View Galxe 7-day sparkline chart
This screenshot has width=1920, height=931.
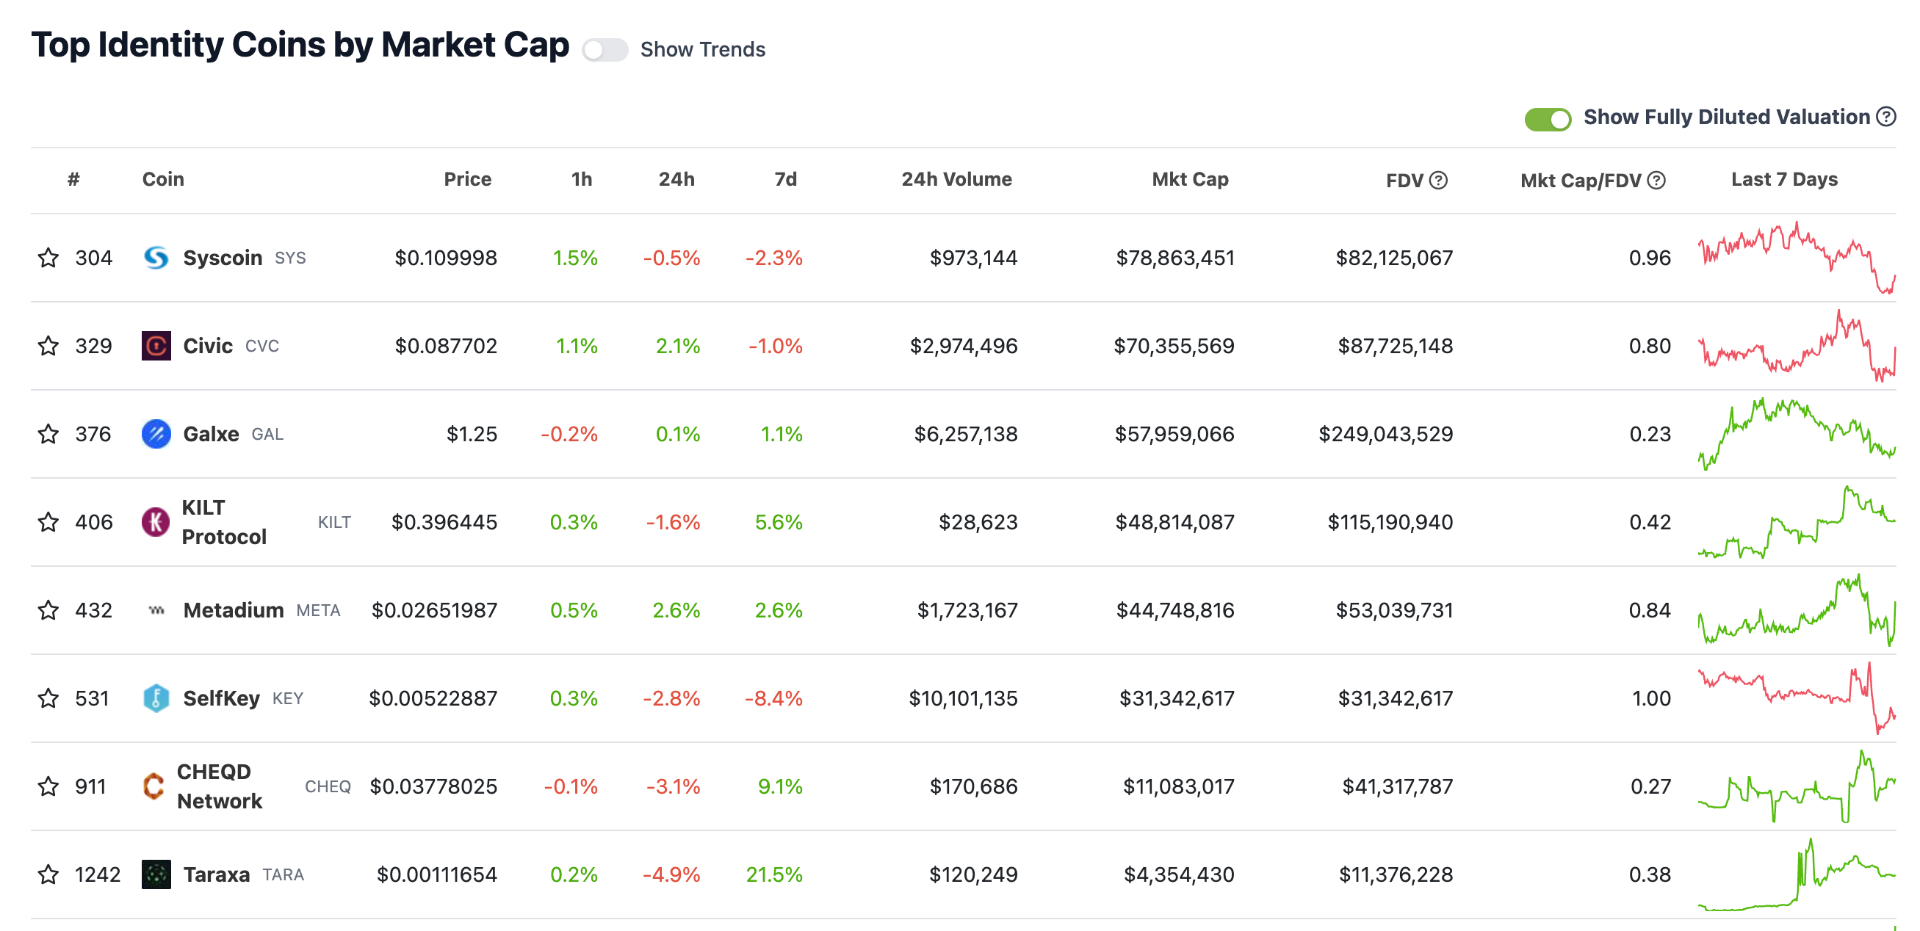[x=1796, y=434]
